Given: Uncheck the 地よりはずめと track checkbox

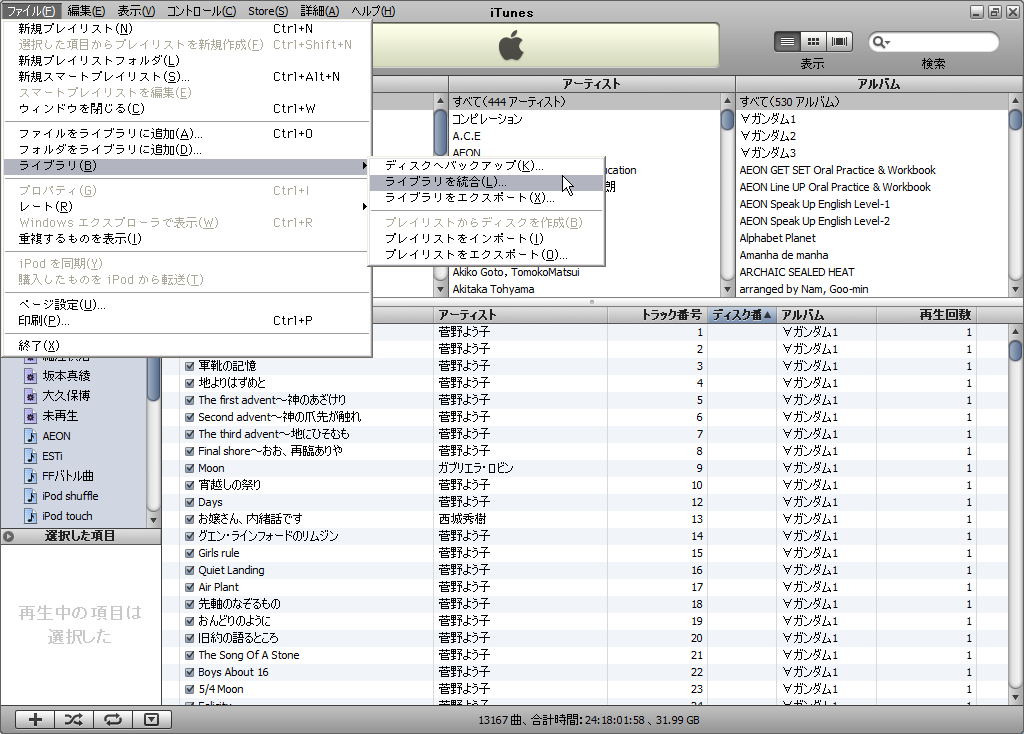Looking at the screenshot, I should click(x=189, y=383).
